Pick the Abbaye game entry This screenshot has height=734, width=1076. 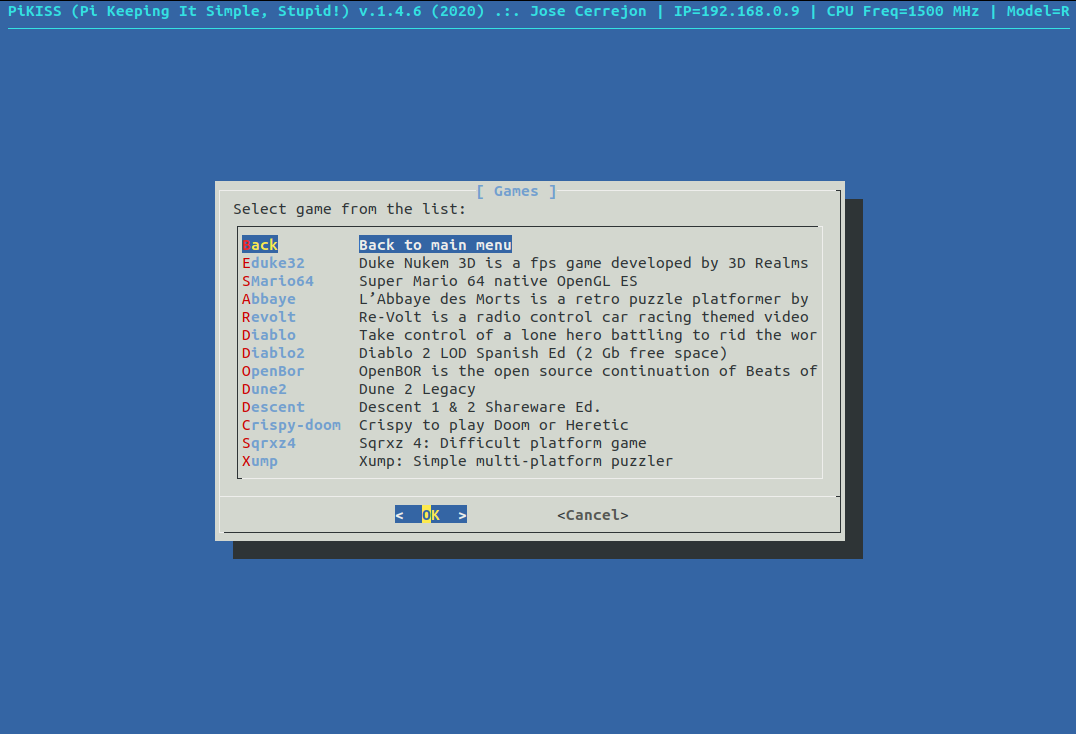click(x=269, y=299)
